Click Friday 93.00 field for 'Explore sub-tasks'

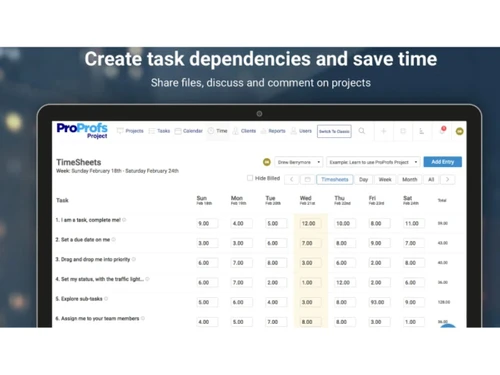pos(379,302)
